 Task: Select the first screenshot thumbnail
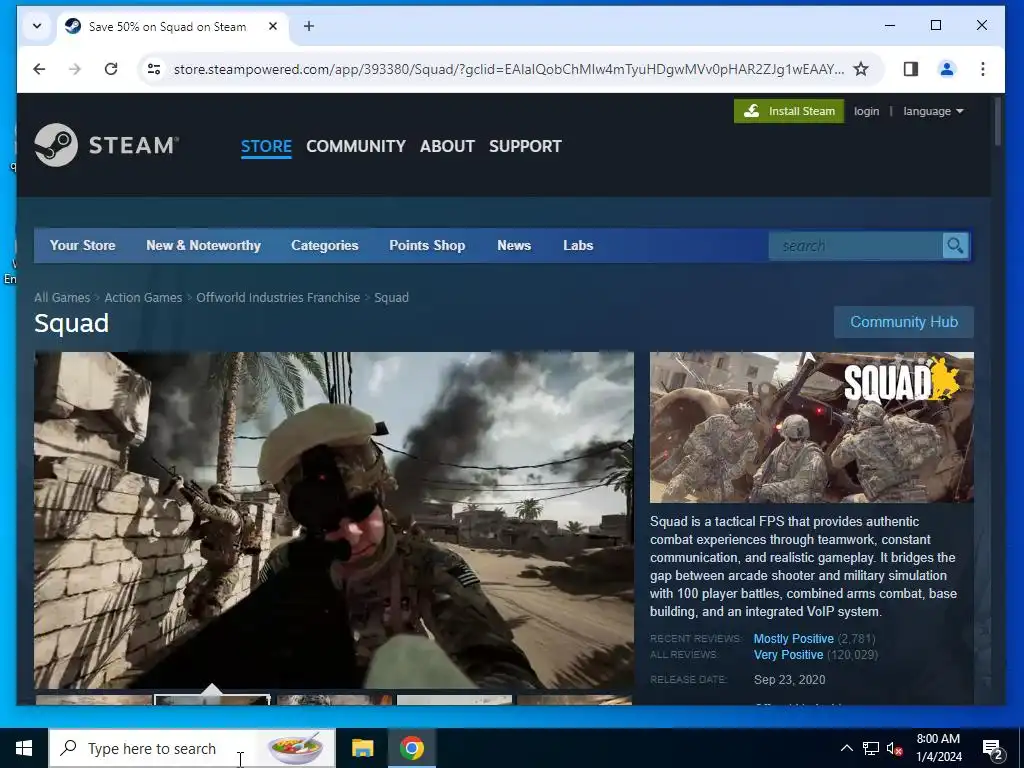tap(93, 699)
